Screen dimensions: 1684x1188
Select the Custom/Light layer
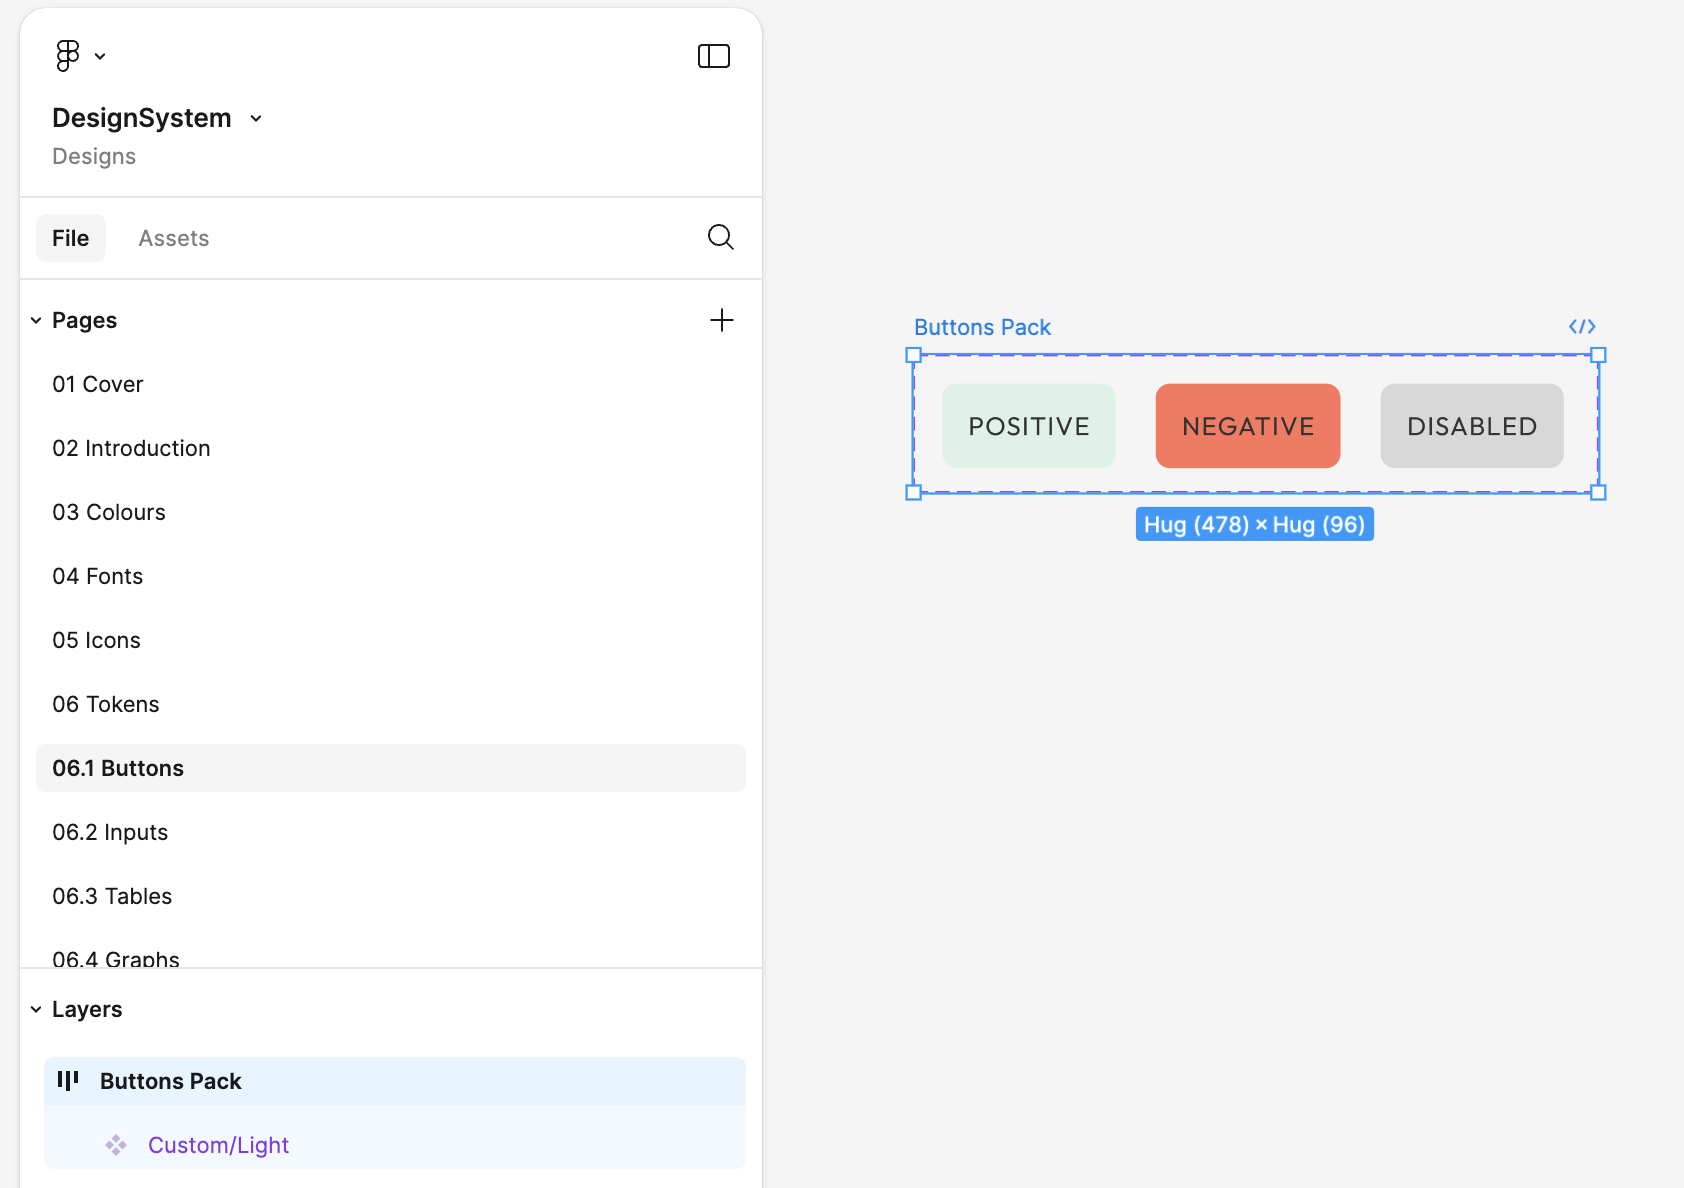[218, 1145]
